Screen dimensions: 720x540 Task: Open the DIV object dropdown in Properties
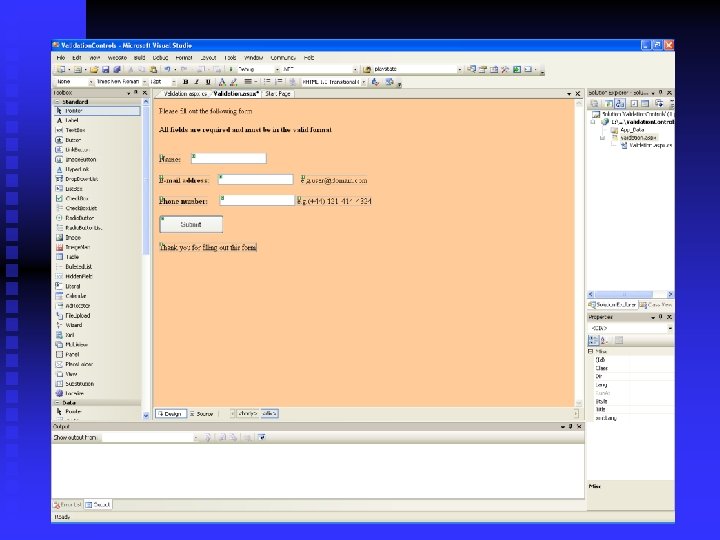coord(670,328)
